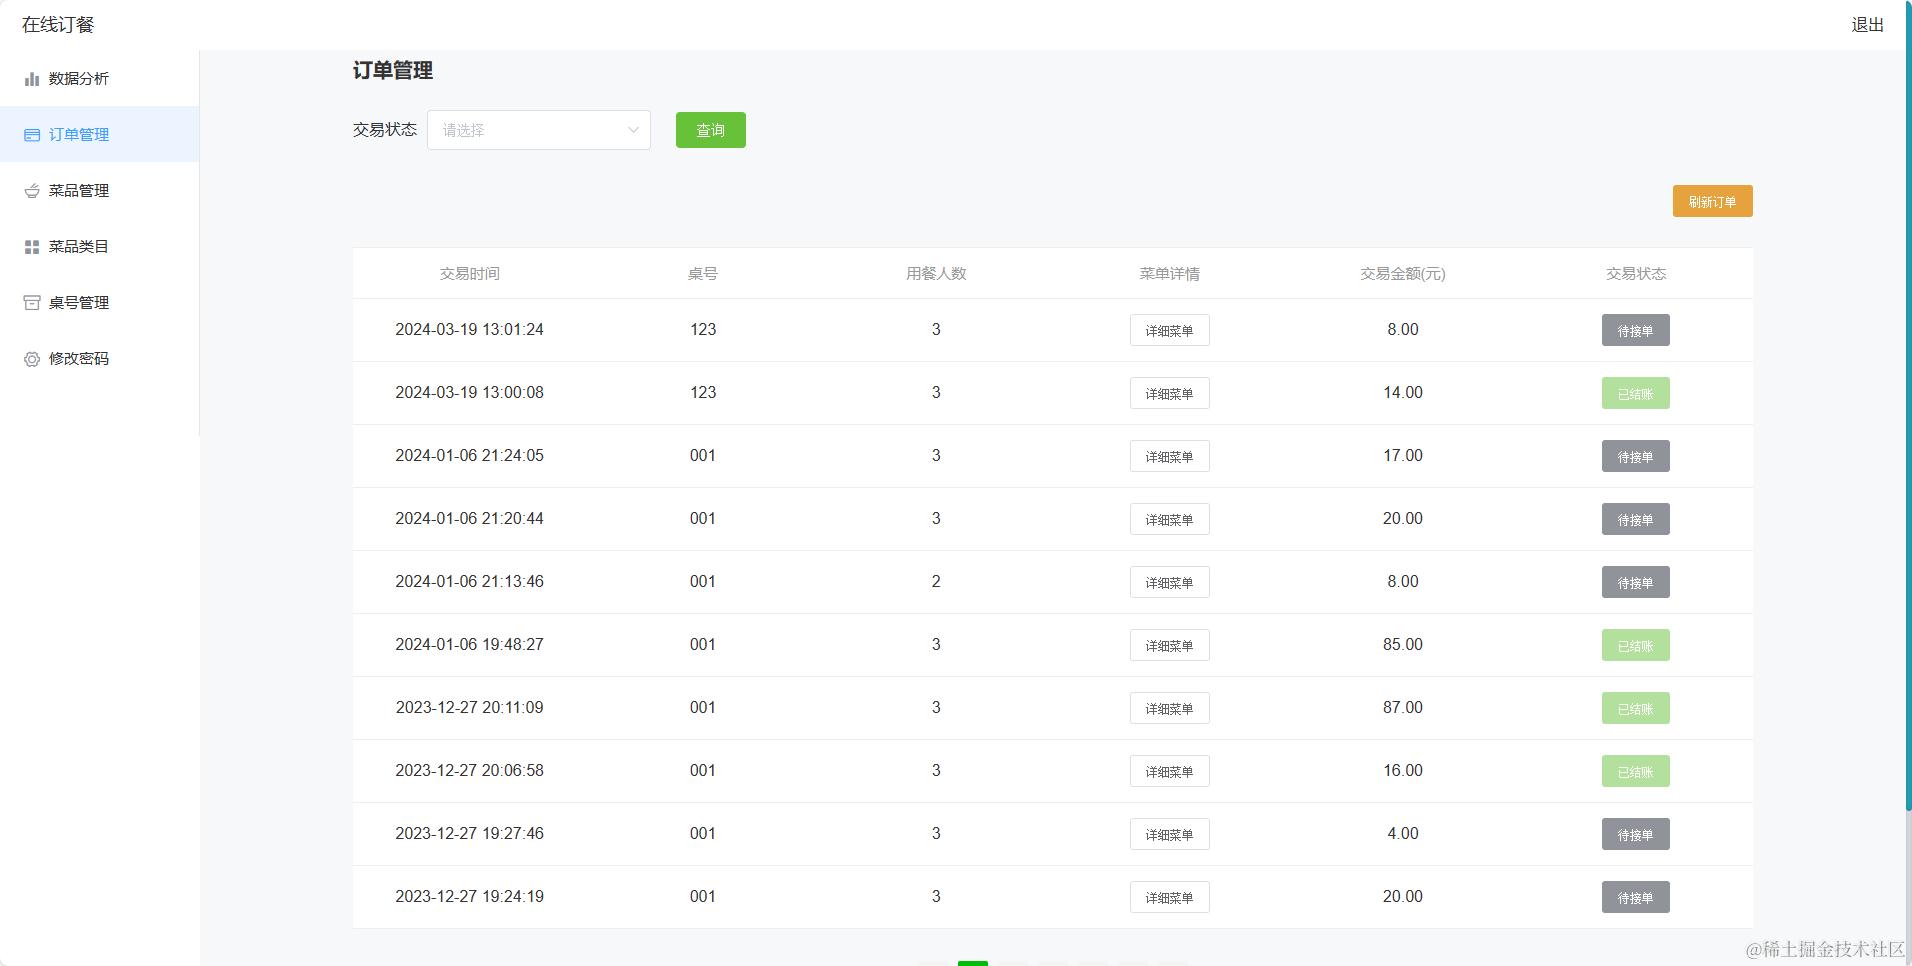
Task: Click 待接单 status for order 2024-01-06 21:13:46
Action: click(1635, 582)
